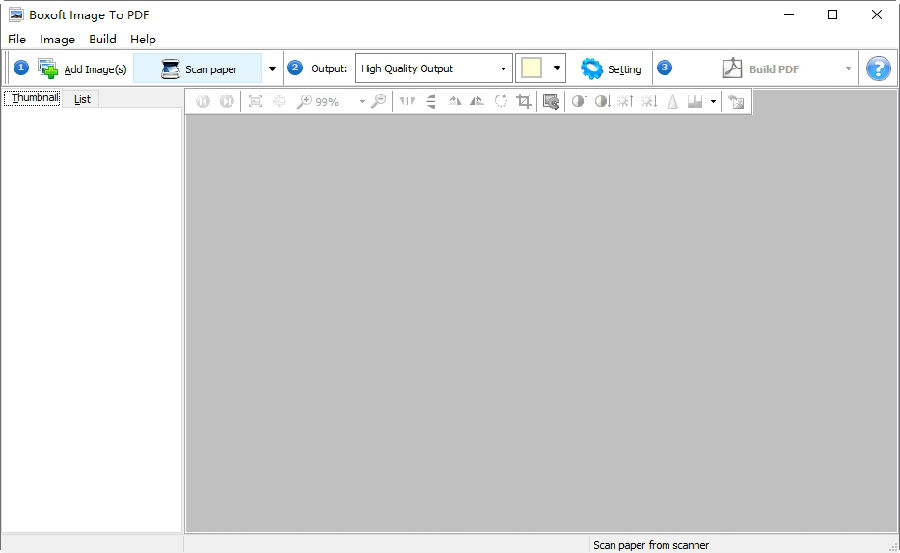Viewport: 900px width, 553px height.
Task: Click the Build PDF button
Action: coord(760,68)
